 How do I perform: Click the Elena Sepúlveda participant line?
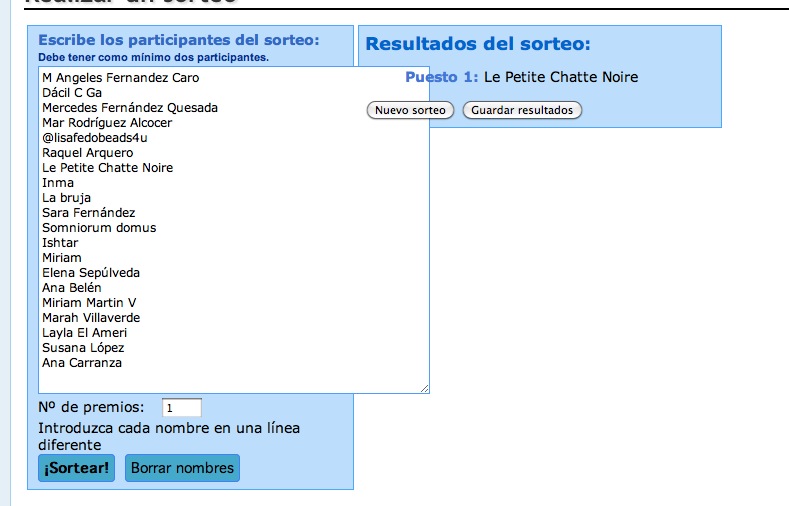coord(91,273)
